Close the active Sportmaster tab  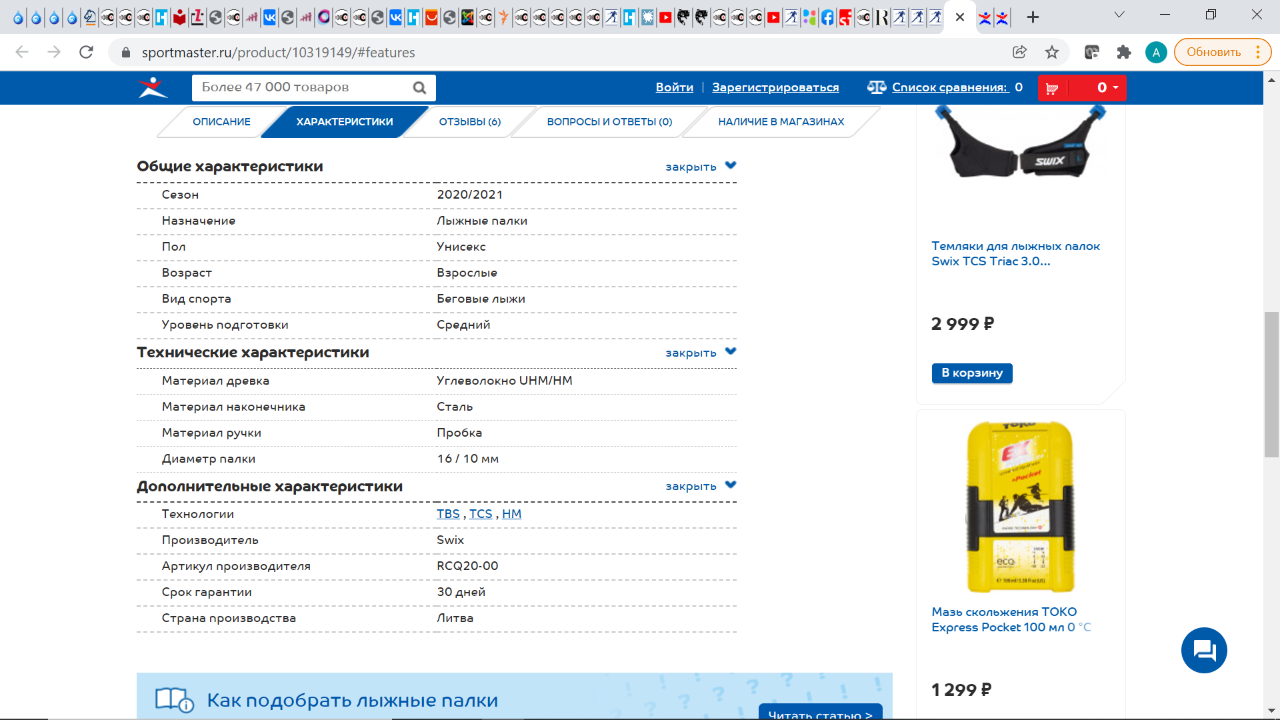click(960, 17)
